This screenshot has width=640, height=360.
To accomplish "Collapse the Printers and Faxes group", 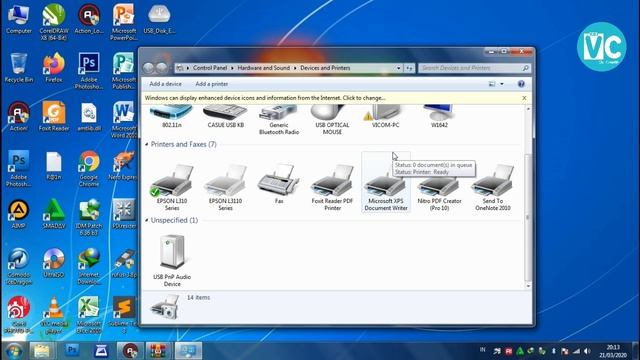I will click(x=147, y=144).
